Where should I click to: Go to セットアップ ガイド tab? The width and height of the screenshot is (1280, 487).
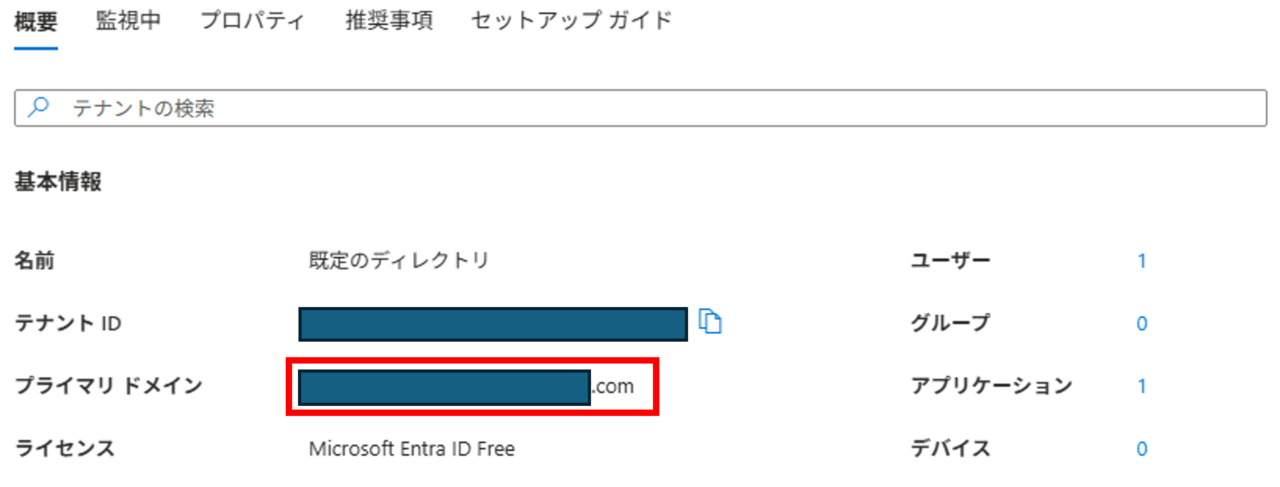571,21
